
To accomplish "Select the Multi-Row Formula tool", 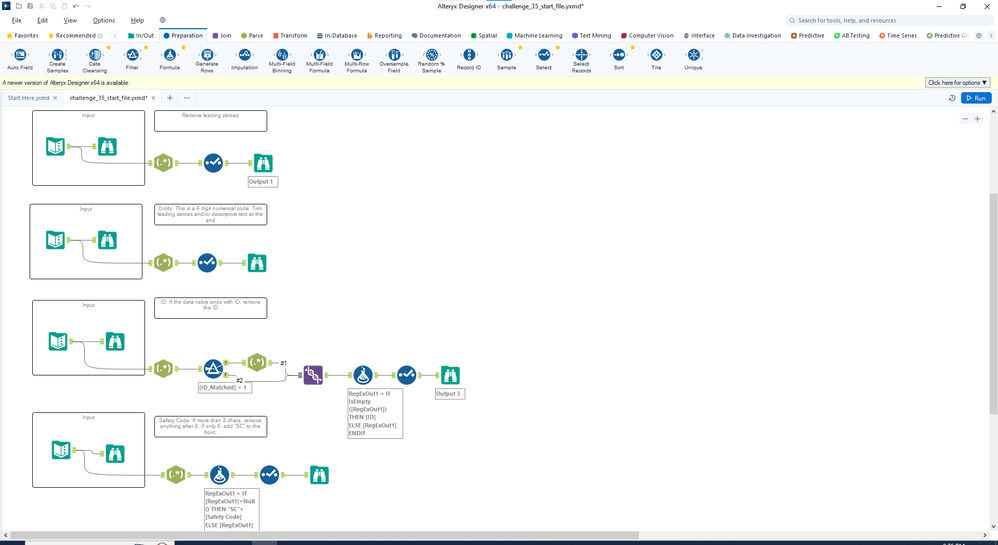I will point(356,55).
